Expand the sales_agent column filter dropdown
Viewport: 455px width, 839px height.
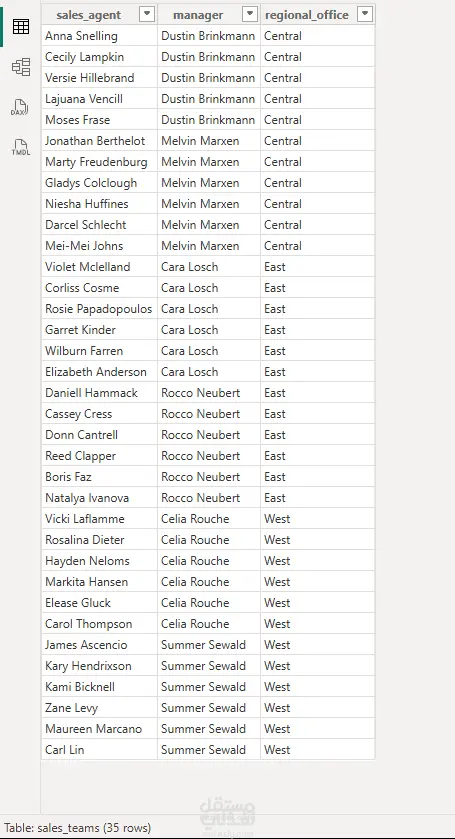click(147, 14)
